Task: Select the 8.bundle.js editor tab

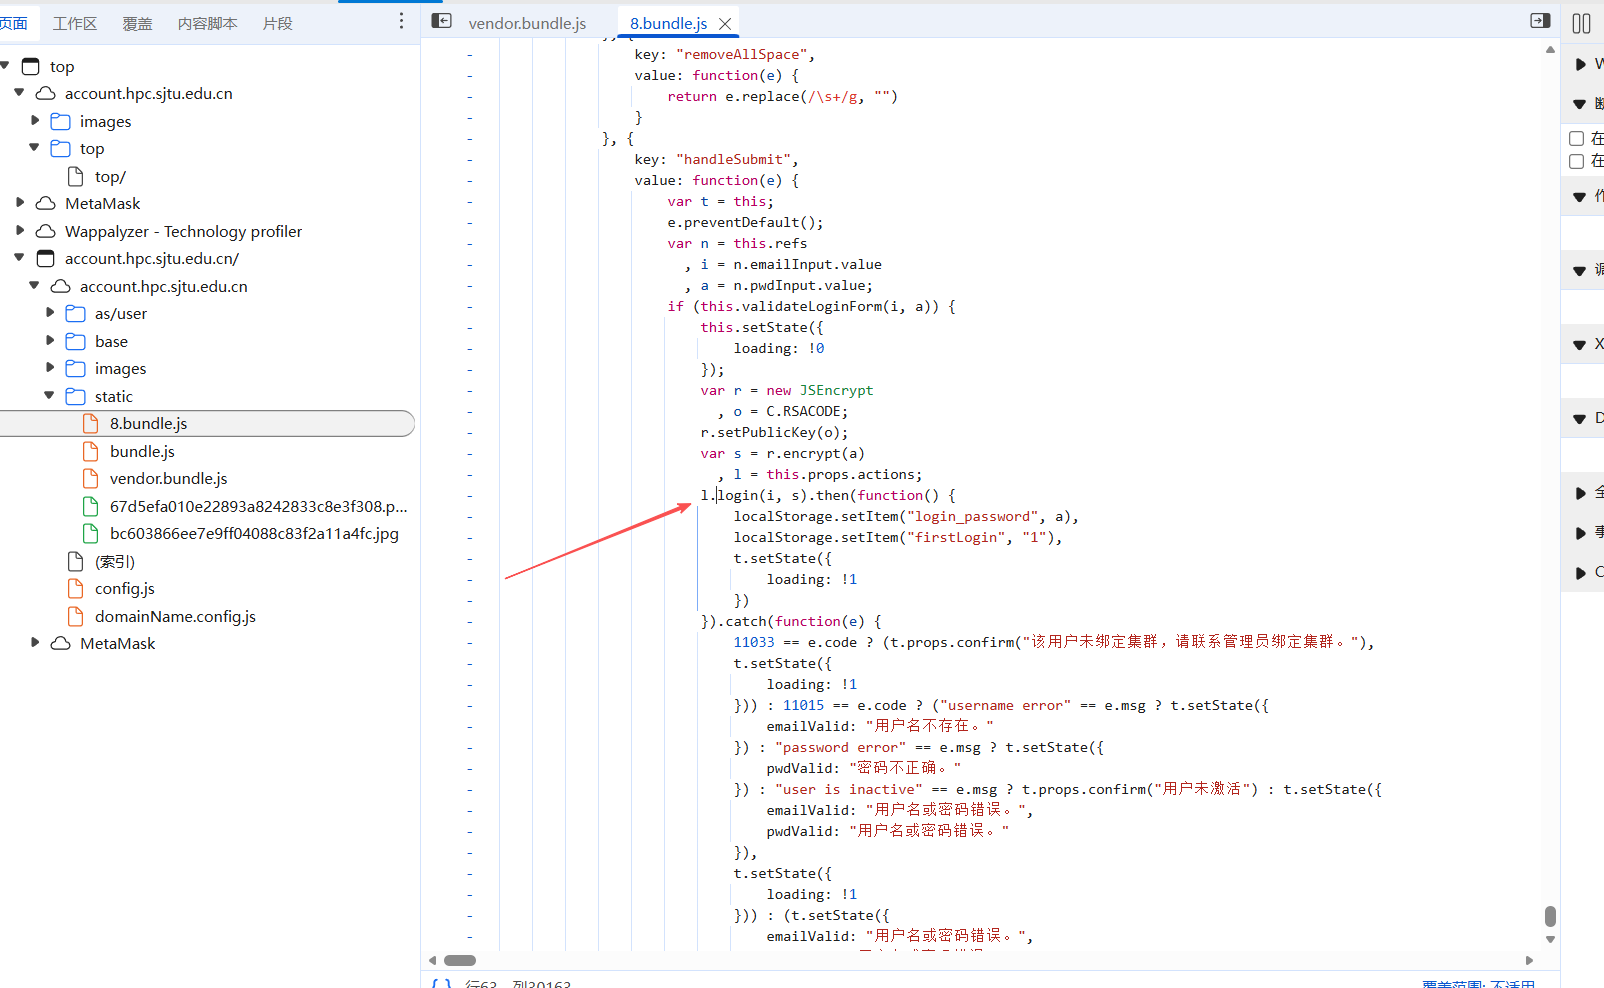Action: tap(668, 23)
